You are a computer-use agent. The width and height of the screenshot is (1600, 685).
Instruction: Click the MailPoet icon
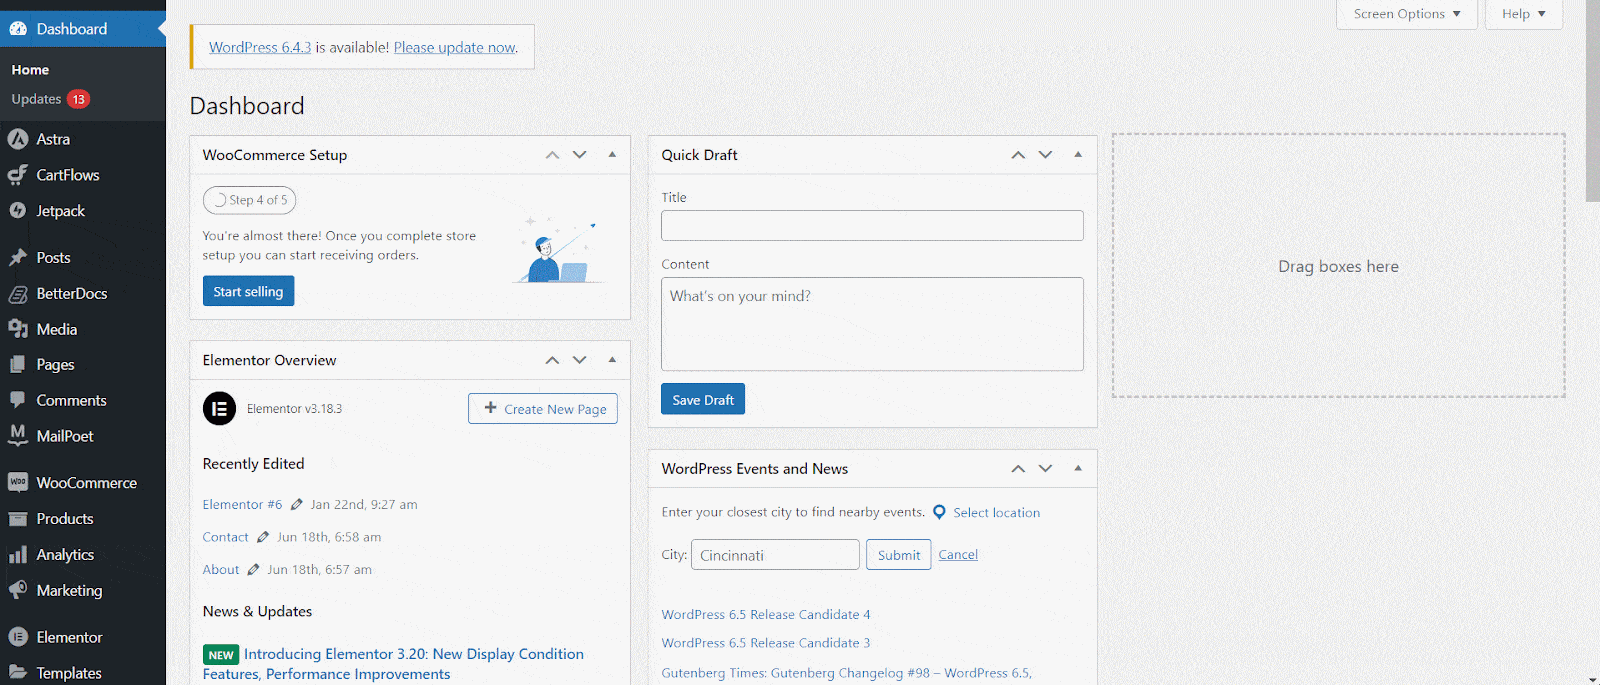pos(18,435)
